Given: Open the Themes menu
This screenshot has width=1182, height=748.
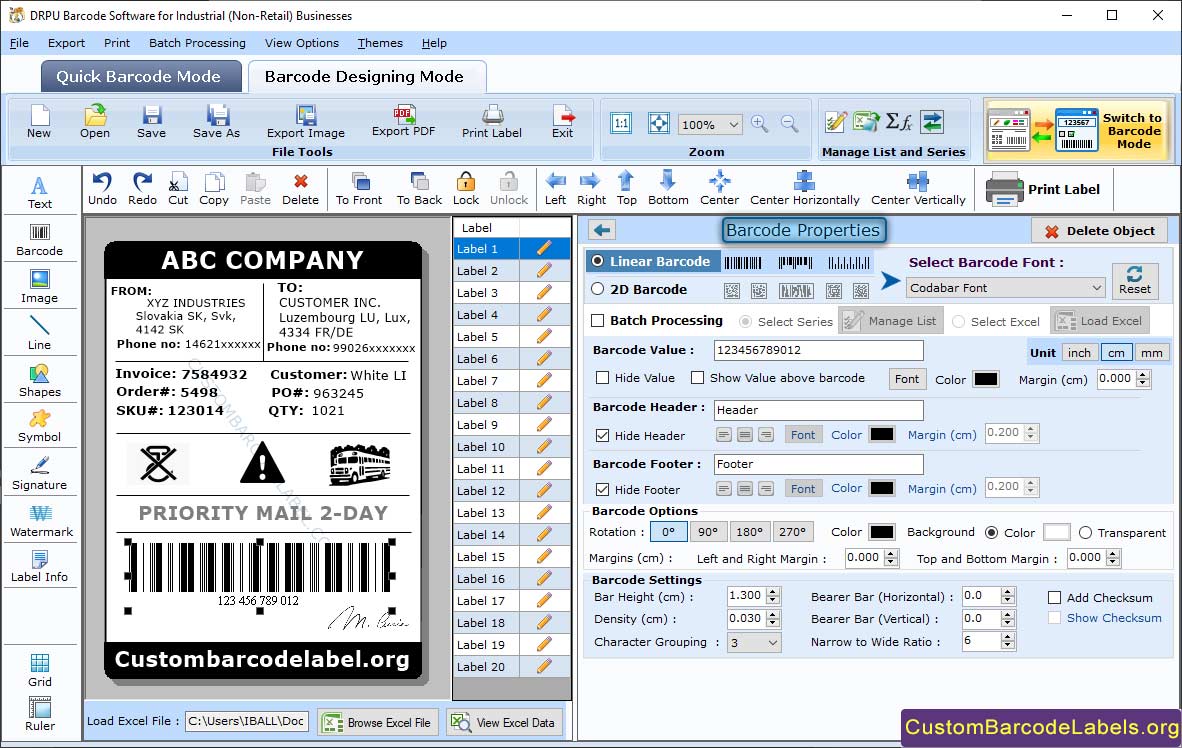Looking at the screenshot, I should coord(380,43).
